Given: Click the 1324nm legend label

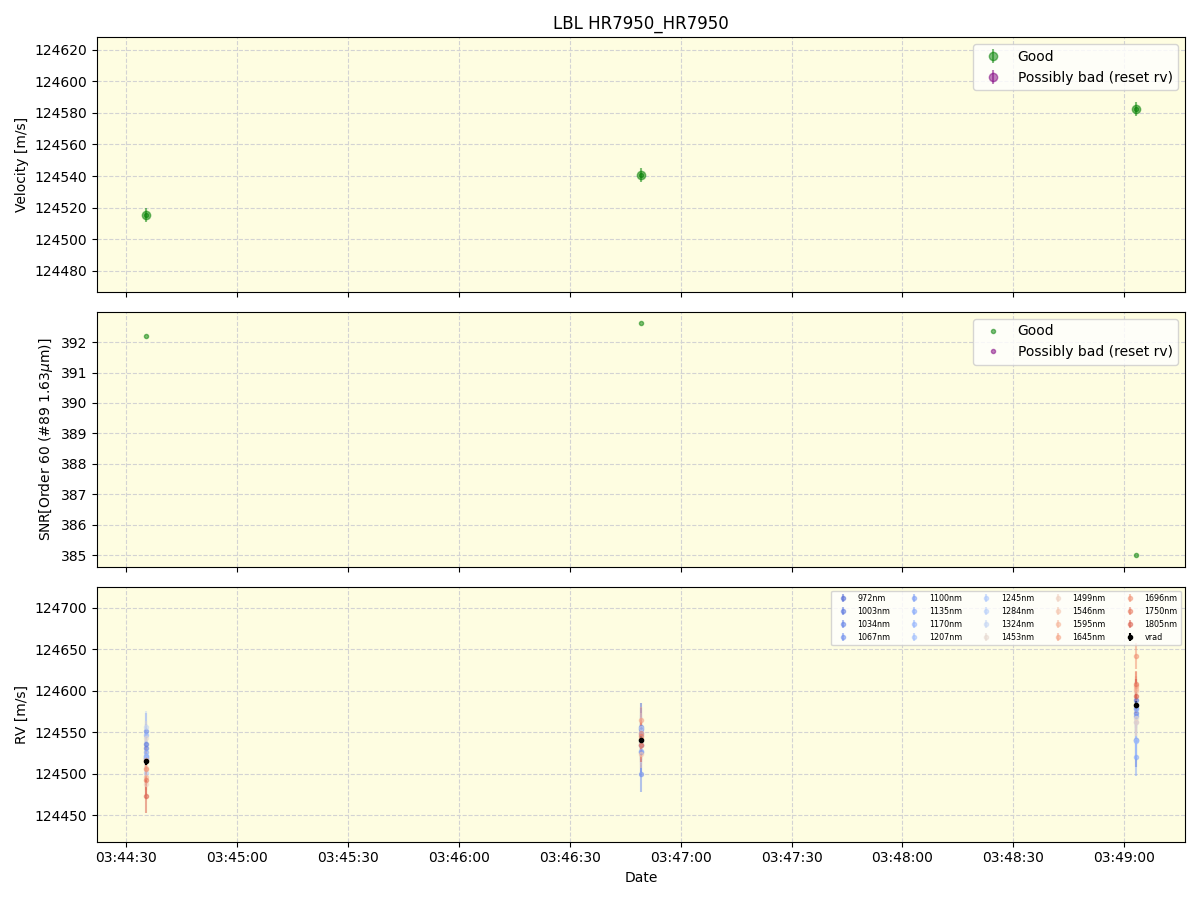Looking at the screenshot, I should [x=1018, y=624].
